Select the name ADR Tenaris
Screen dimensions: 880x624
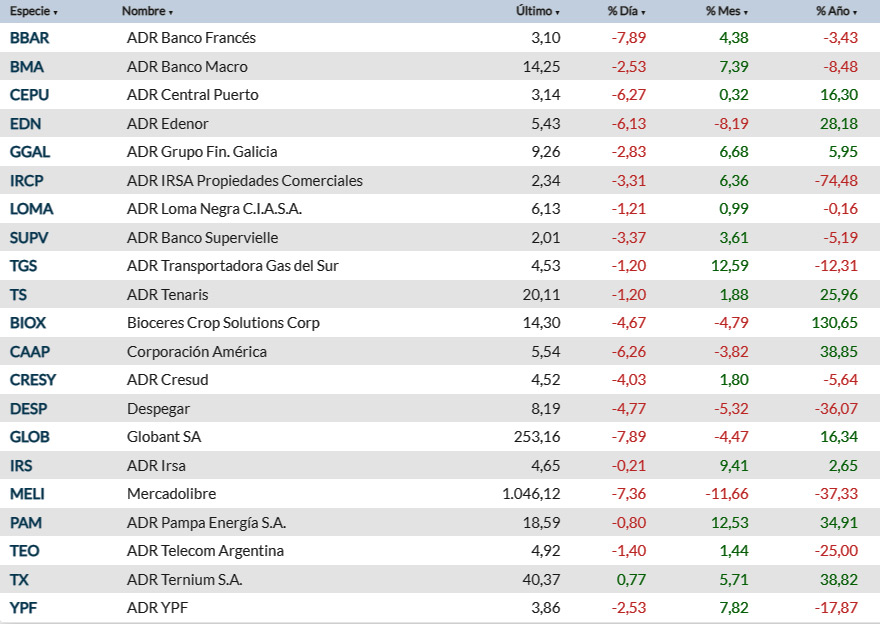(168, 295)
